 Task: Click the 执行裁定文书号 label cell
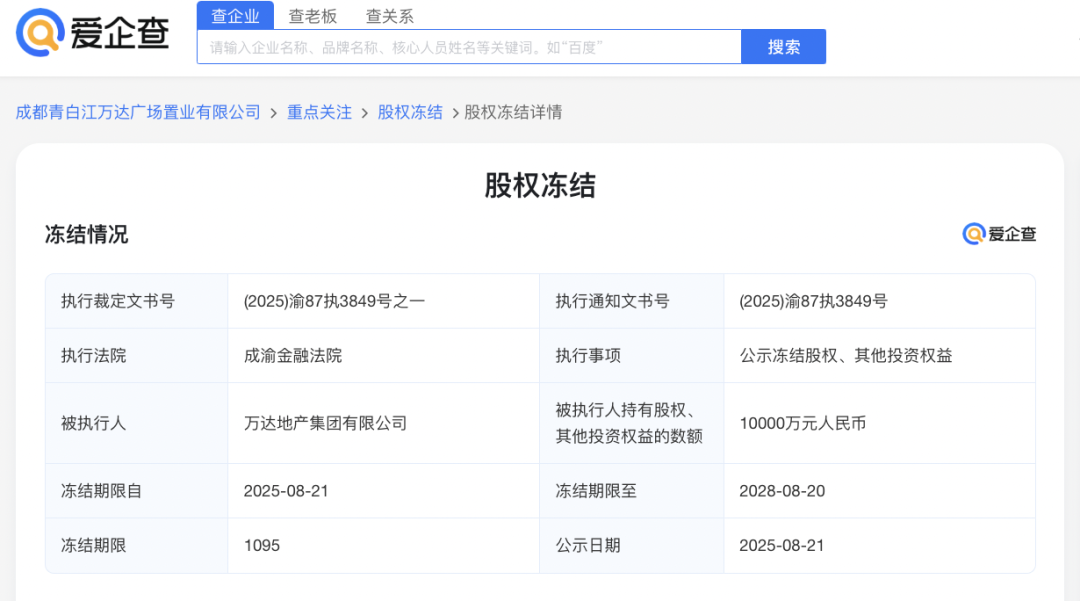[136, 301]
